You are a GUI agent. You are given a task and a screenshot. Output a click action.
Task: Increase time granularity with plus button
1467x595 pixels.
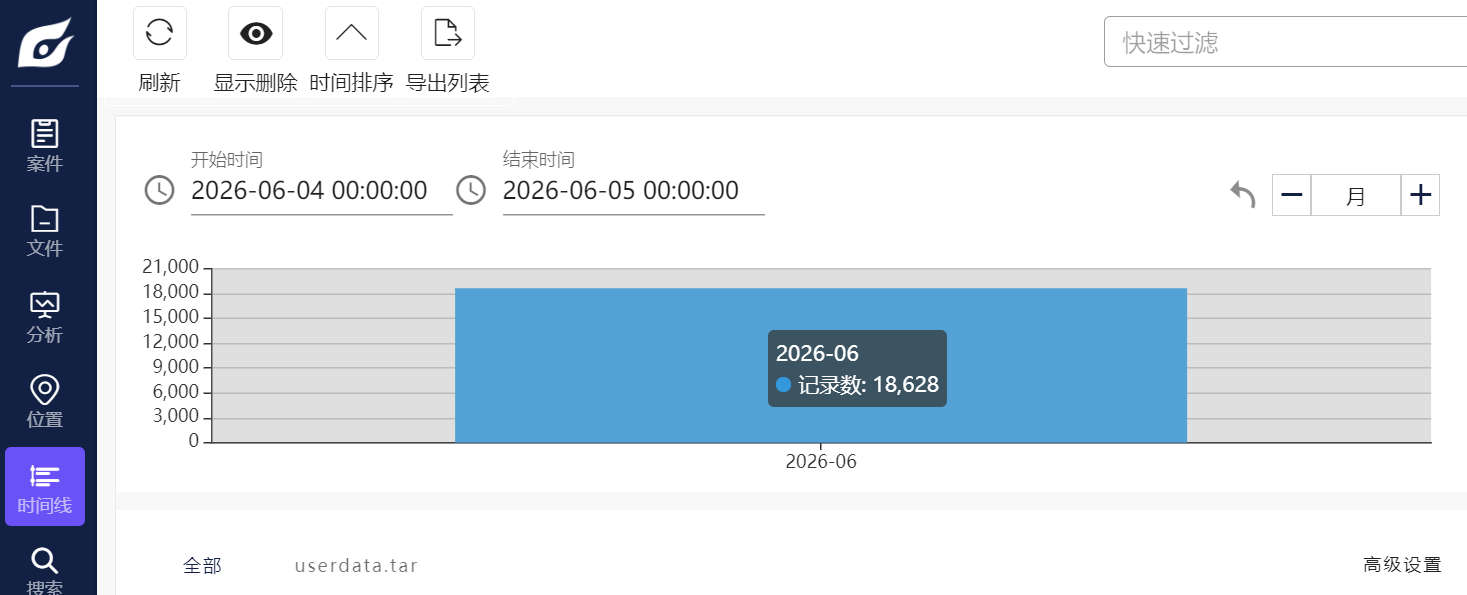1420,195
